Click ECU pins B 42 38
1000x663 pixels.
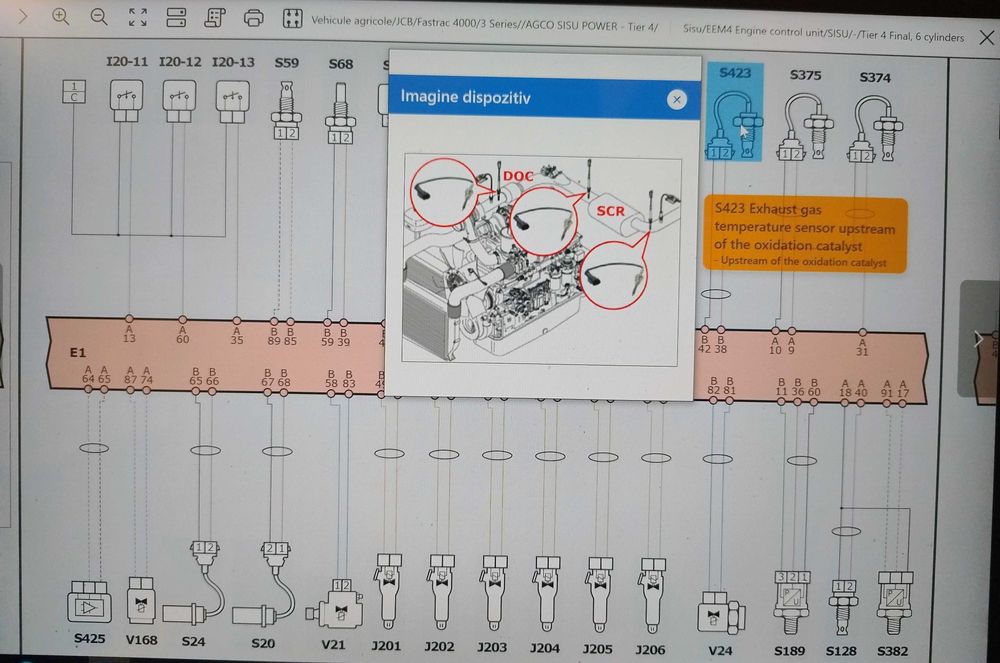click(x=712, y=344)
